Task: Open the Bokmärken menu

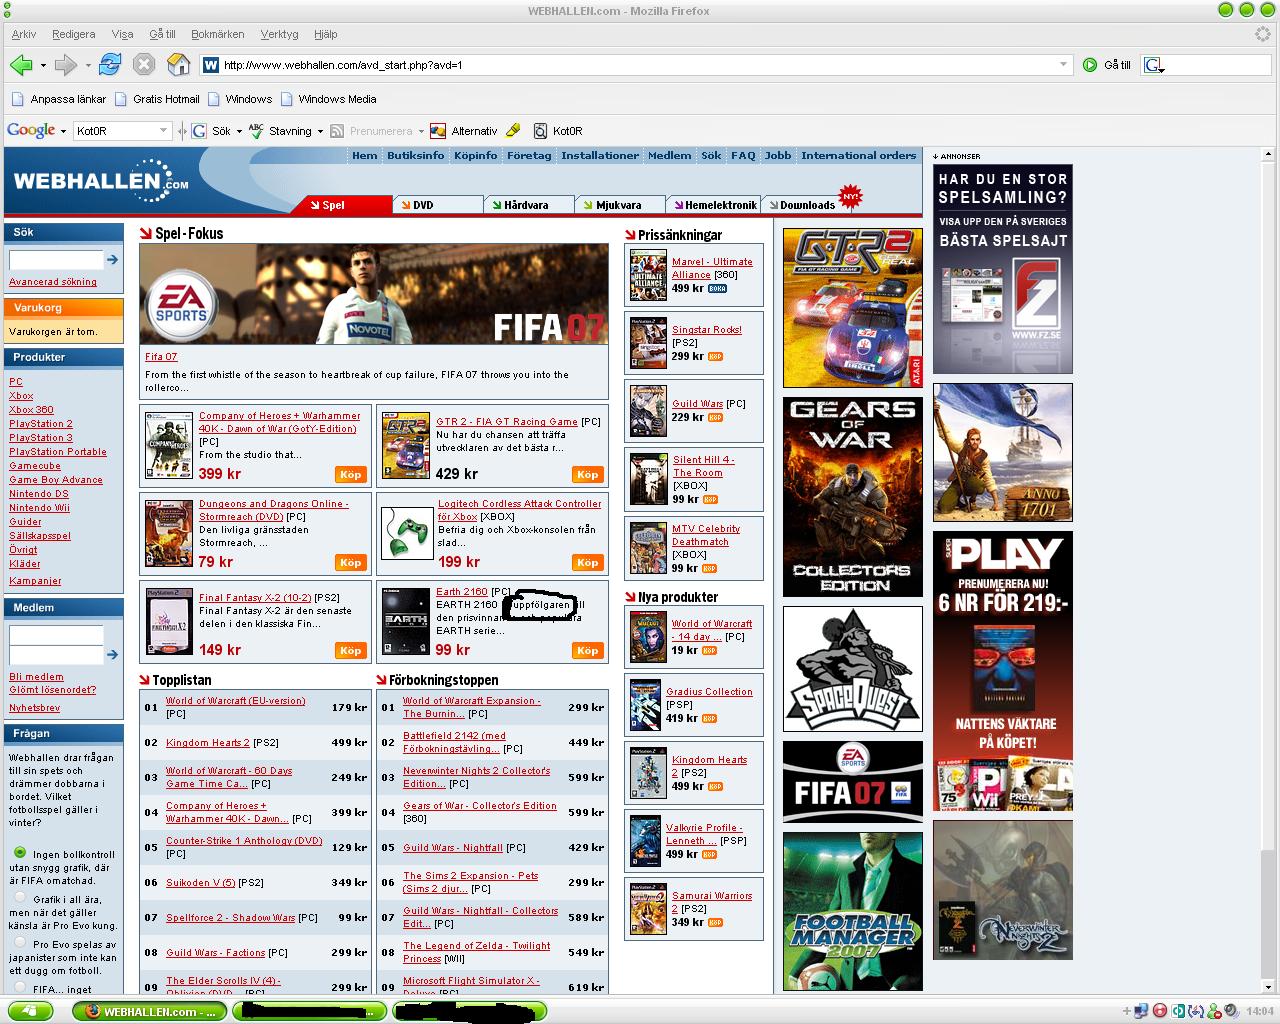Action: 217,34
